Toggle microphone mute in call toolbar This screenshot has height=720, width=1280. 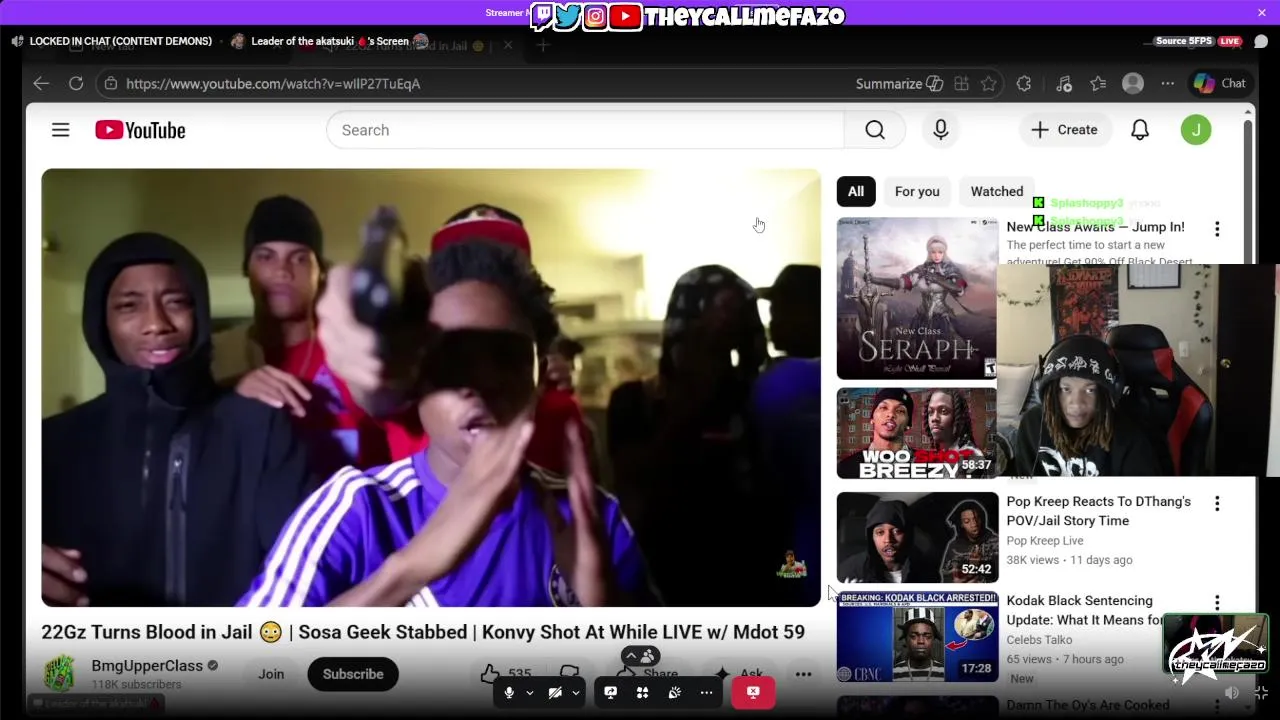[x=509, y=693]
